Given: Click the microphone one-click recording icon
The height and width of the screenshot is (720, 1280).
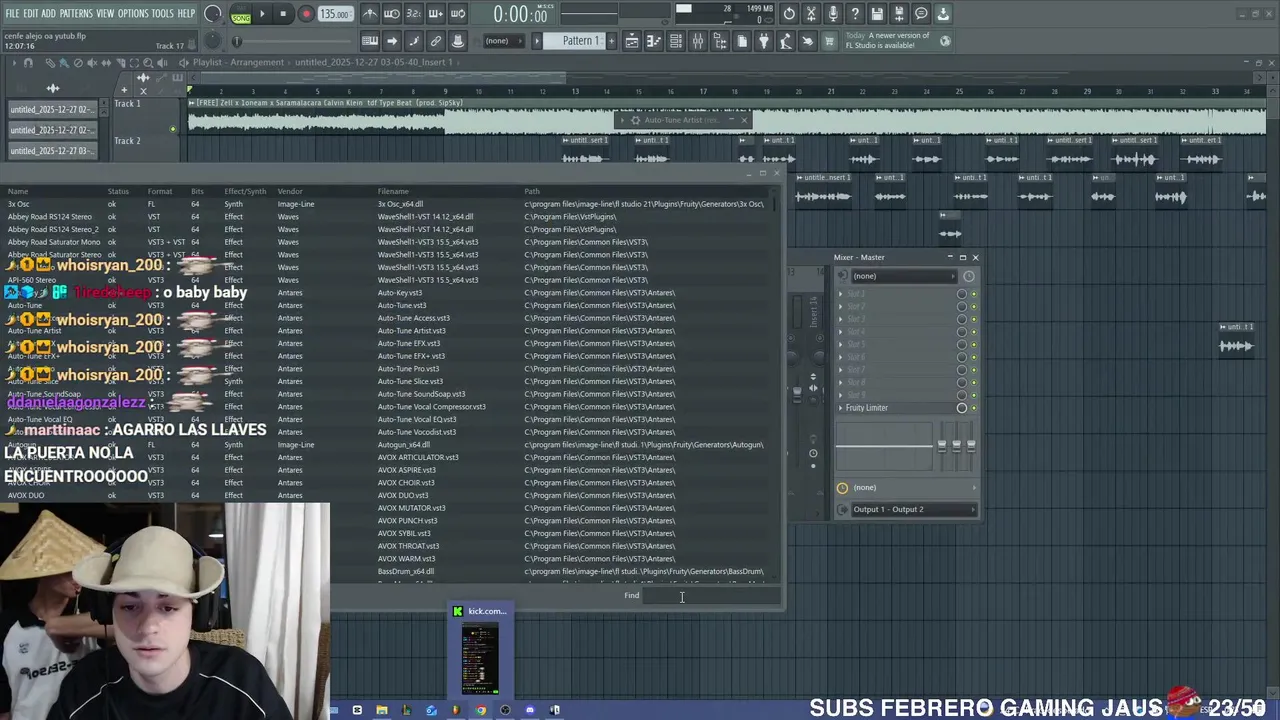Looking at the screenshot, I should (x=833, y=14).
